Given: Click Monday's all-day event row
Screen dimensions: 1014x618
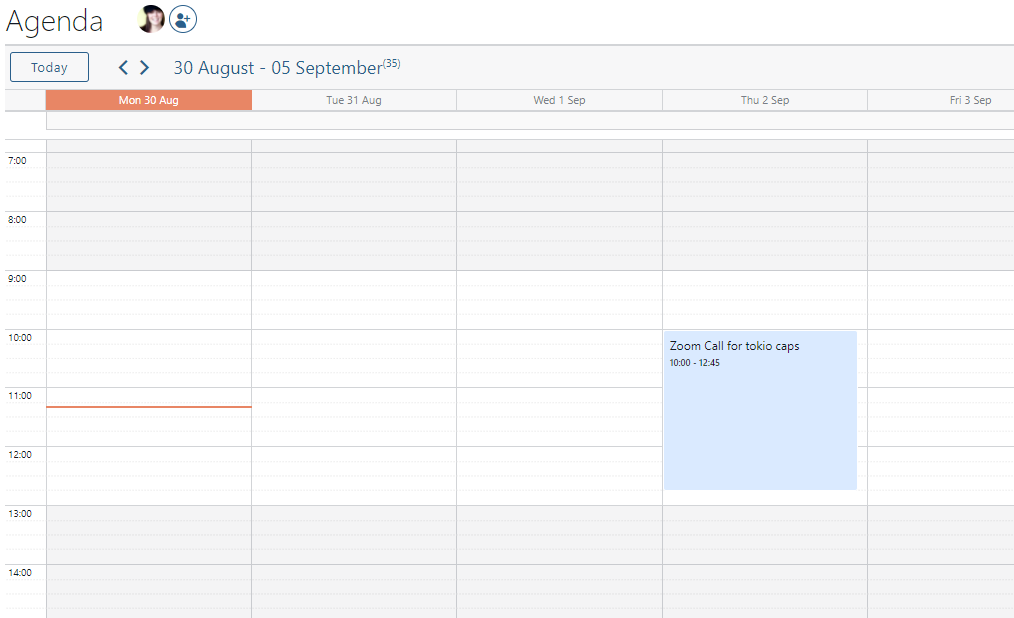Looking at the screenshot, I should click(x=149, y=121).
